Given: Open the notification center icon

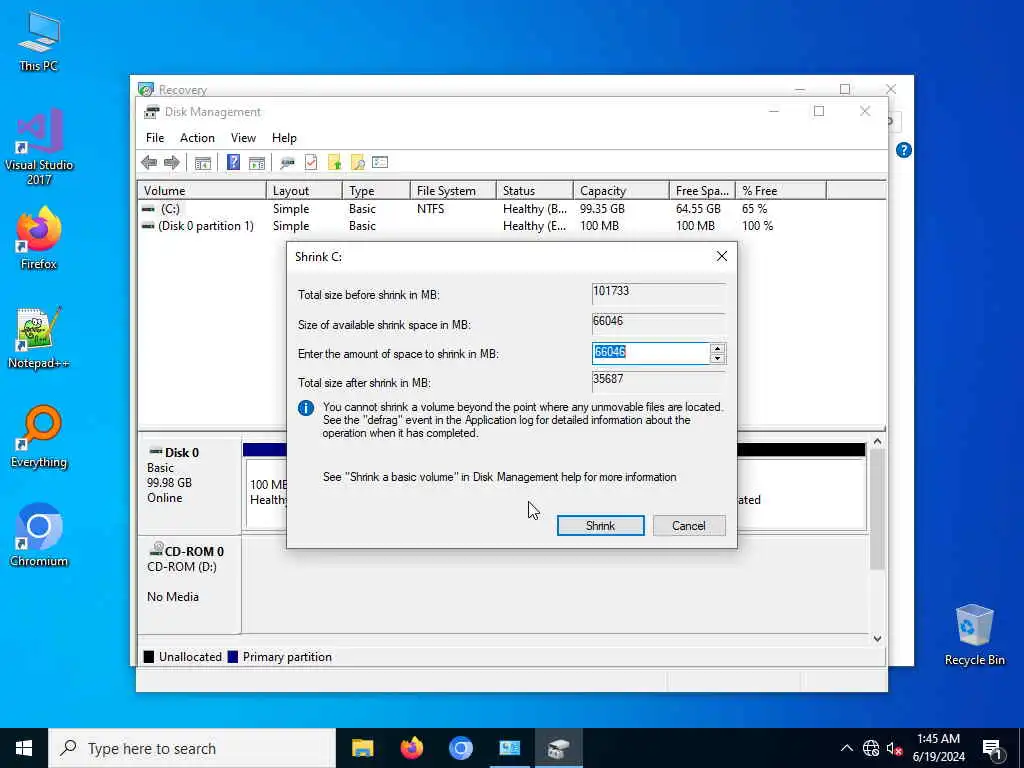Looking at the screenshot, I should click(x=992, y=748).
